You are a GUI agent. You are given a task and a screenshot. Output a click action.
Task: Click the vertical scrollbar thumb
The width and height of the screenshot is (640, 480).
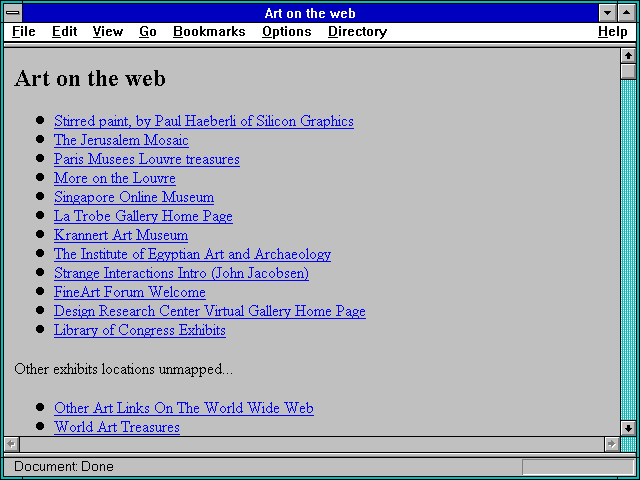pos(628,71)
